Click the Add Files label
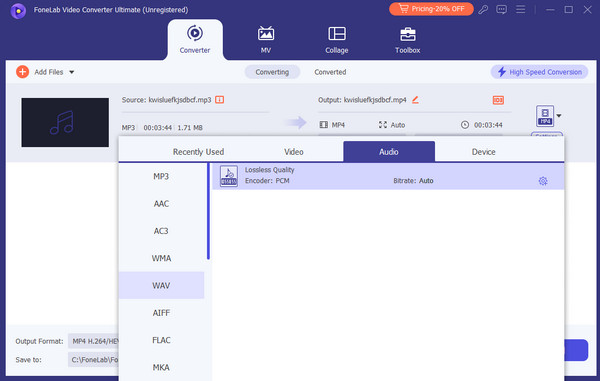 pyautogui.click(x=49, y=72)
